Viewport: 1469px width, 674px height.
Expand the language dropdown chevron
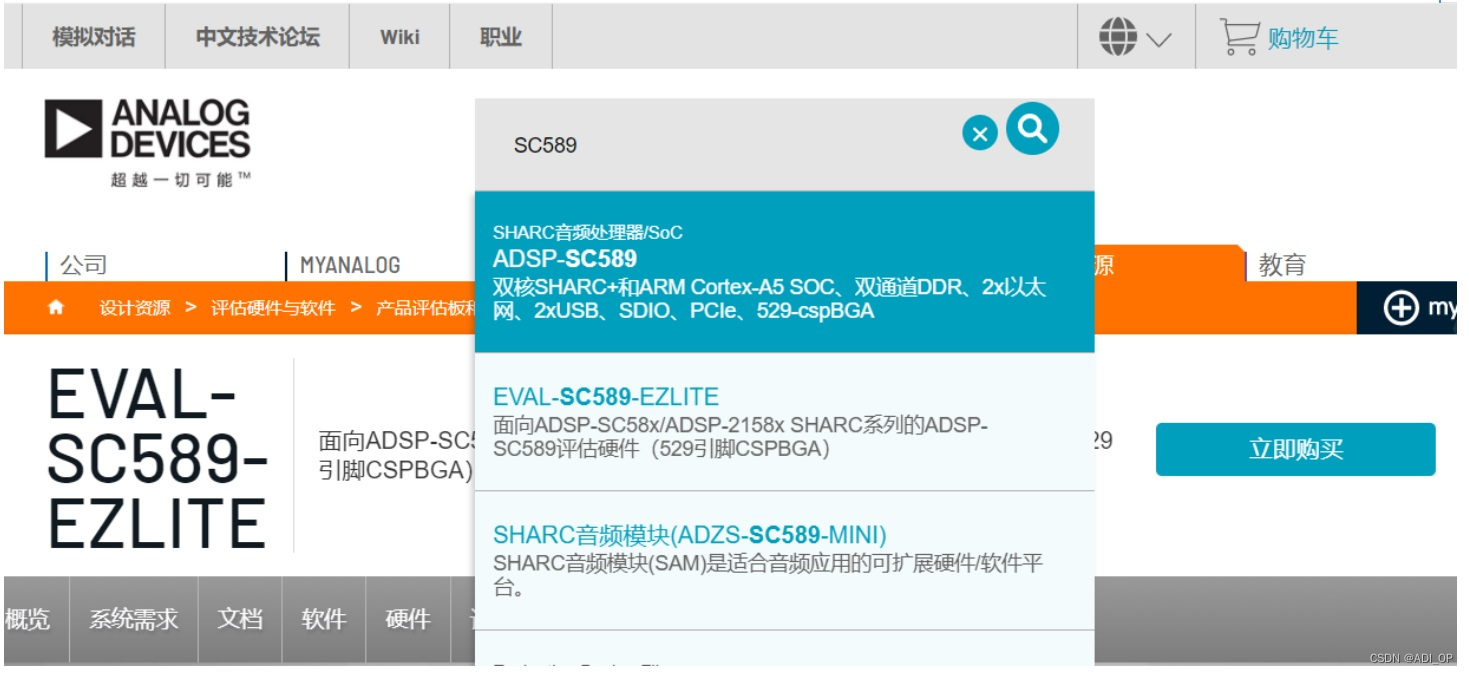(x=1159, y=40)
